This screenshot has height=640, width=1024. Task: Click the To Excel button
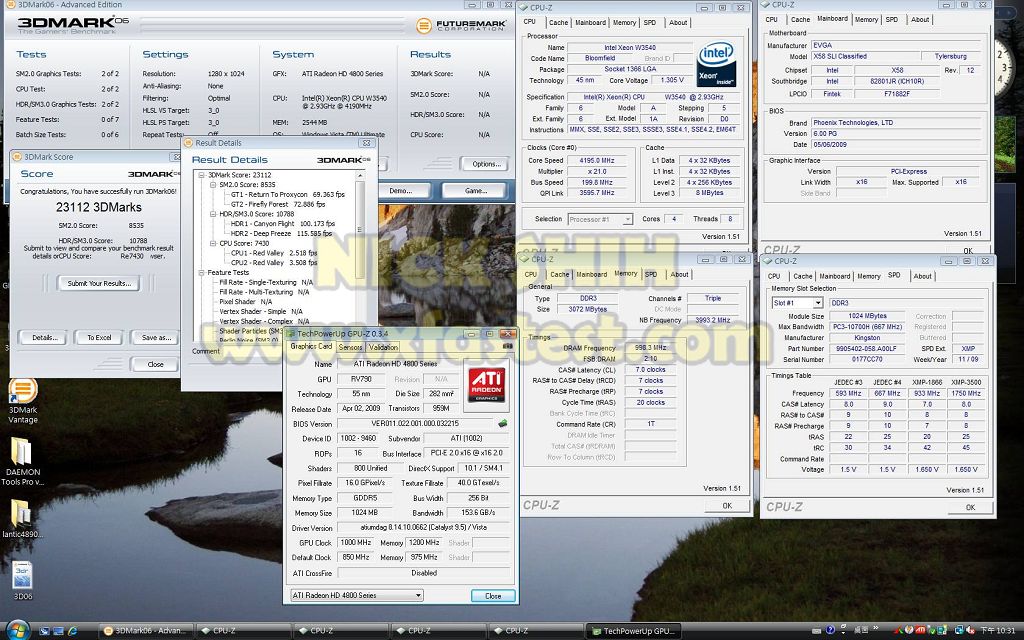pos(99,337)
